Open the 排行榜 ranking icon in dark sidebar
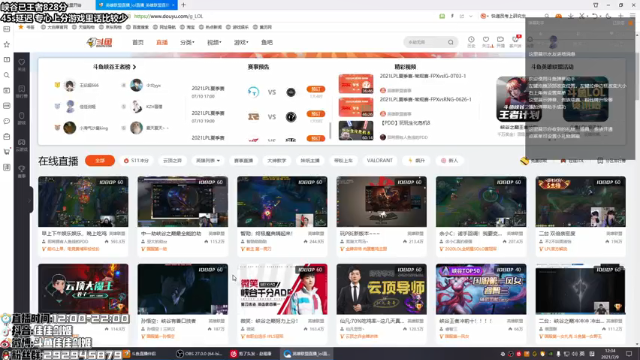The image size is (640, 360). pyautogui.click(x=22, y=91)
